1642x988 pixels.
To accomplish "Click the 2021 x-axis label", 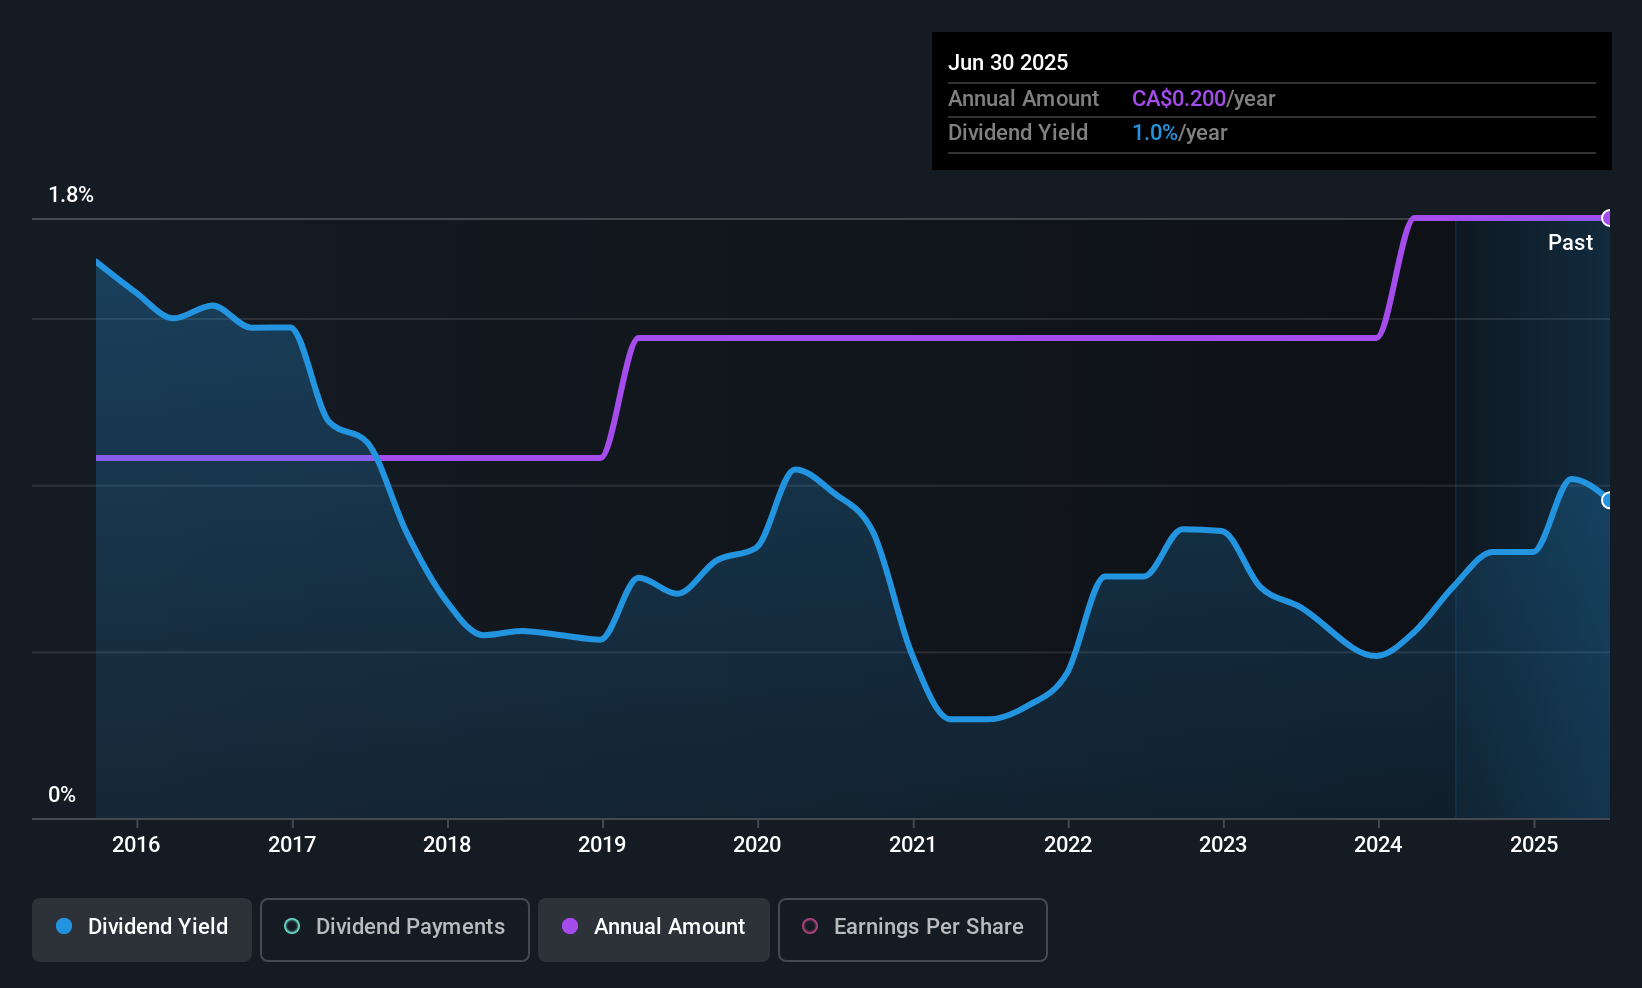I will [913, 845].
